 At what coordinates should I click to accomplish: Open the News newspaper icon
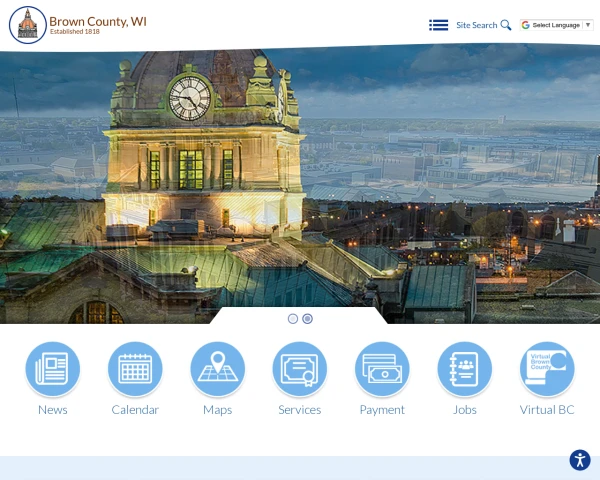[53, 369]
